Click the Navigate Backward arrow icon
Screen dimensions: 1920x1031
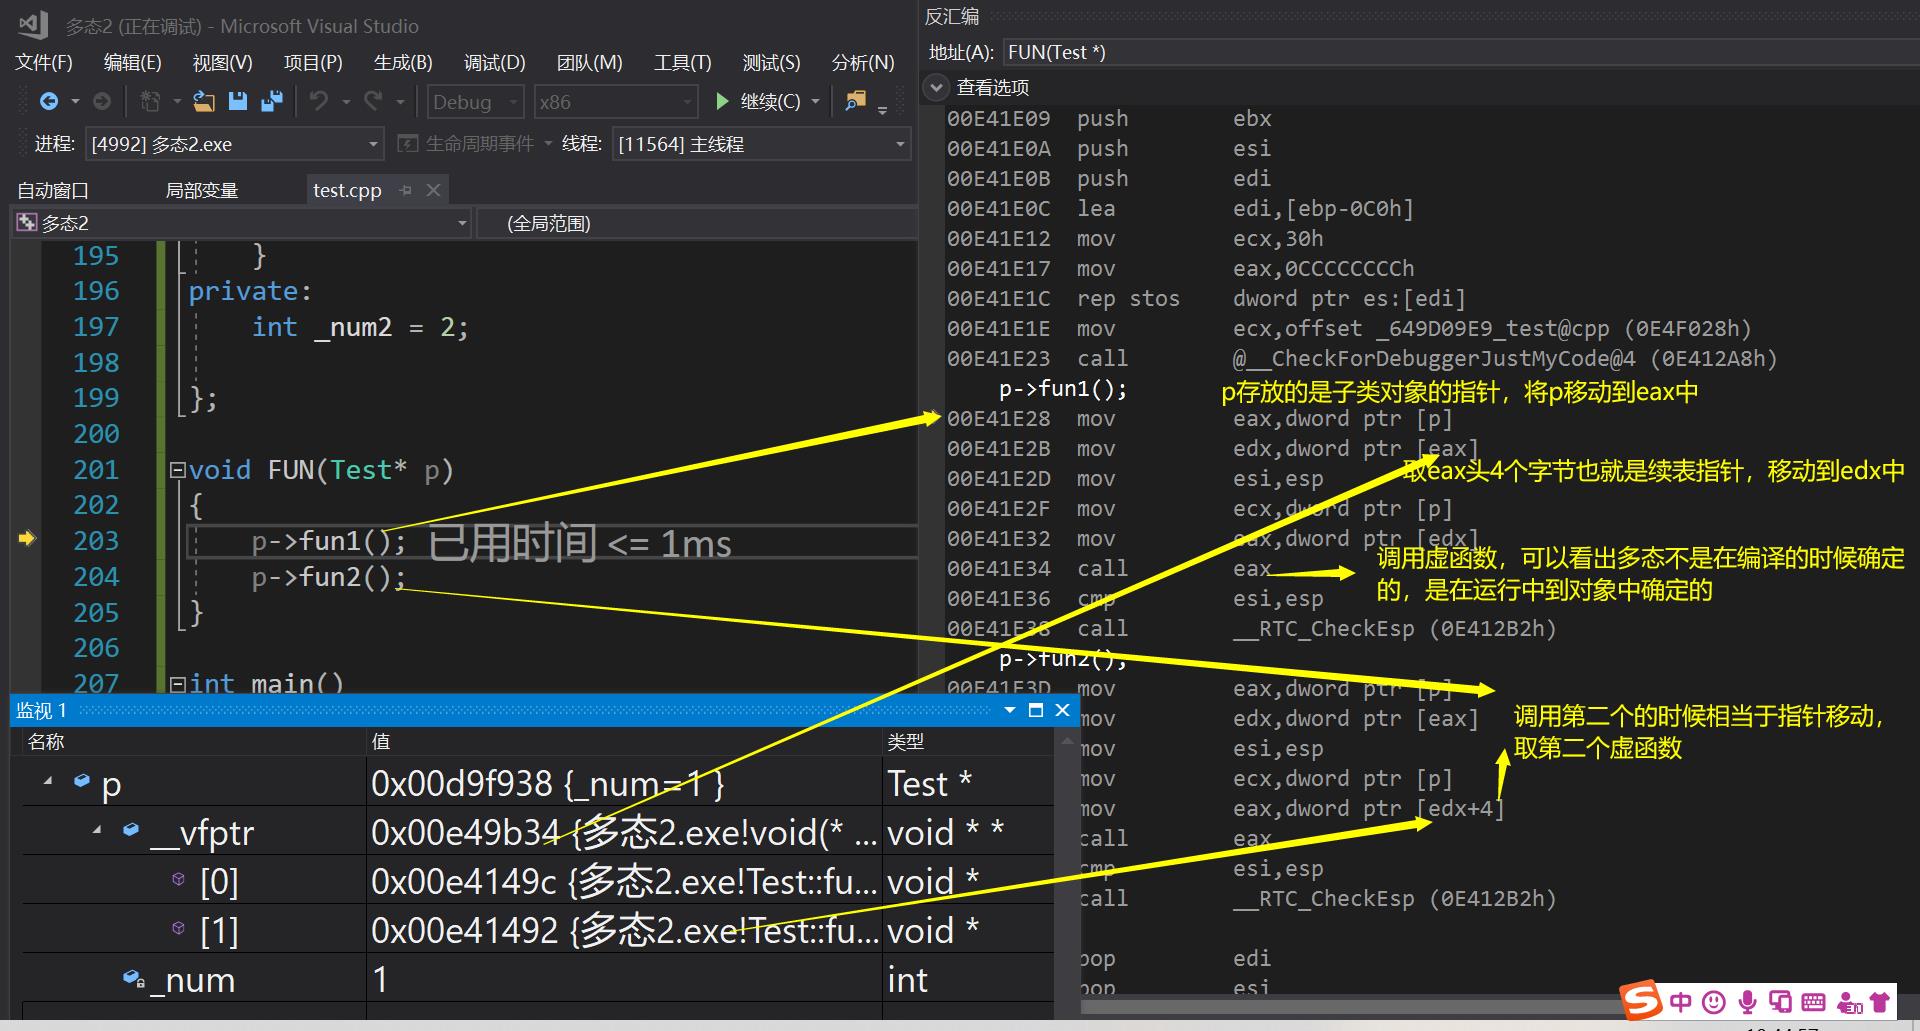[x=49, y=101]
